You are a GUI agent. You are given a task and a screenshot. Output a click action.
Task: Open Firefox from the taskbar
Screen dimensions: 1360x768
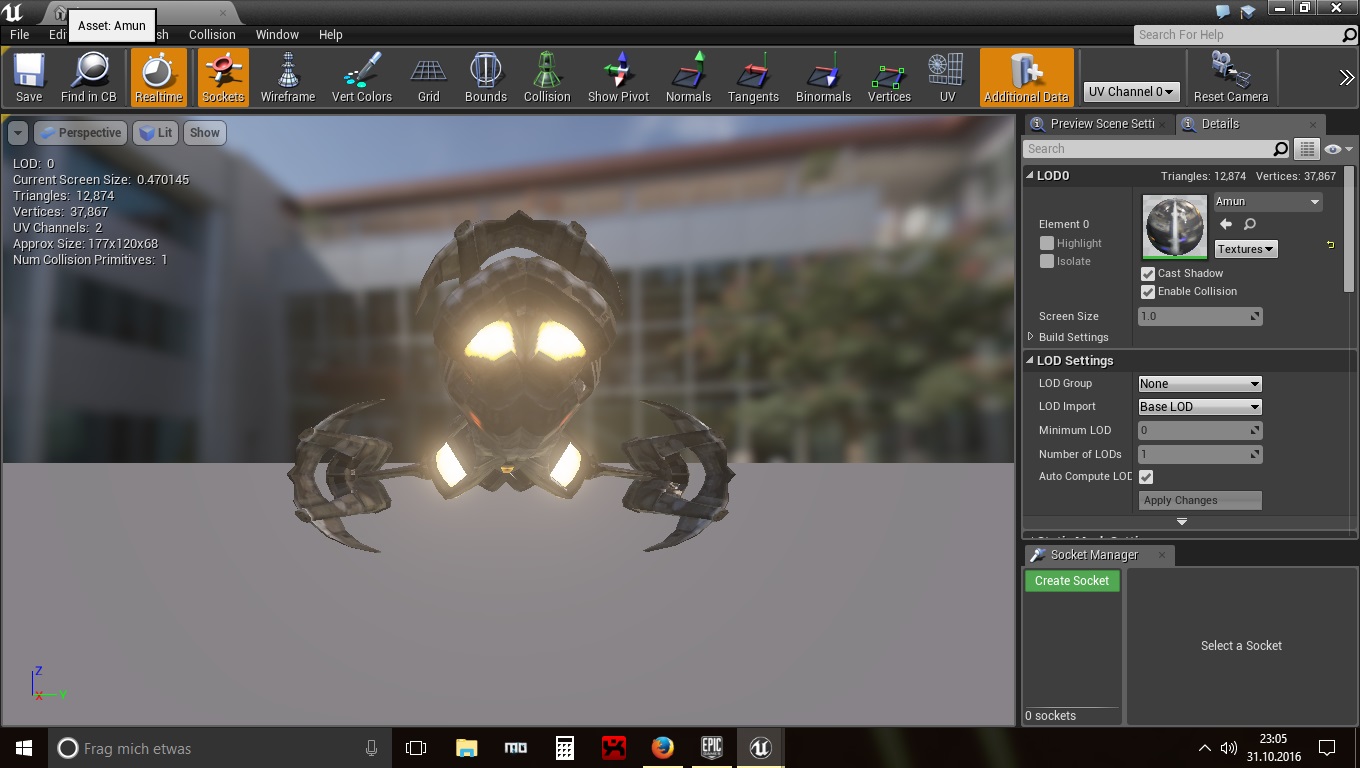pyautogui.click(x=662, y=748)
